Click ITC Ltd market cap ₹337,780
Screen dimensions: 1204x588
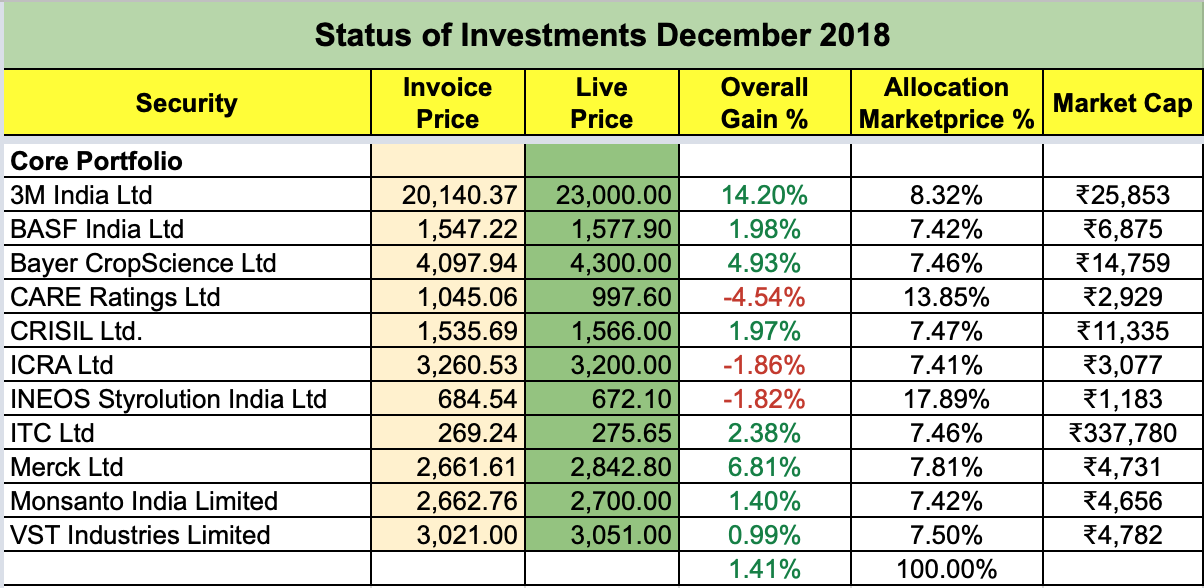tap(1121, 433)
